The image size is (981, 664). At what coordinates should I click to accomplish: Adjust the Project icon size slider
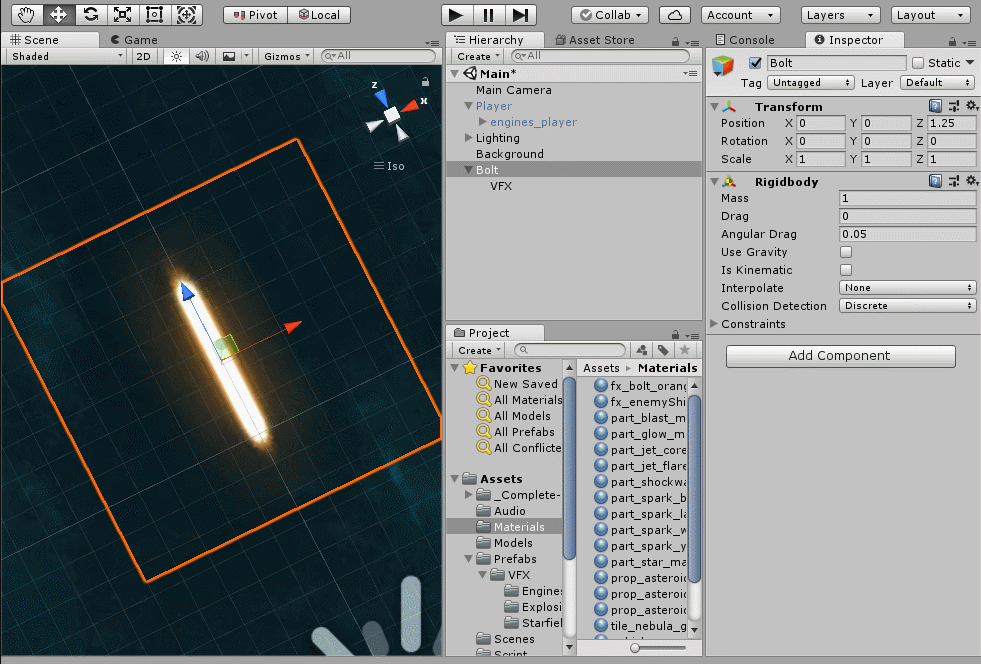(x=635, y=648)
